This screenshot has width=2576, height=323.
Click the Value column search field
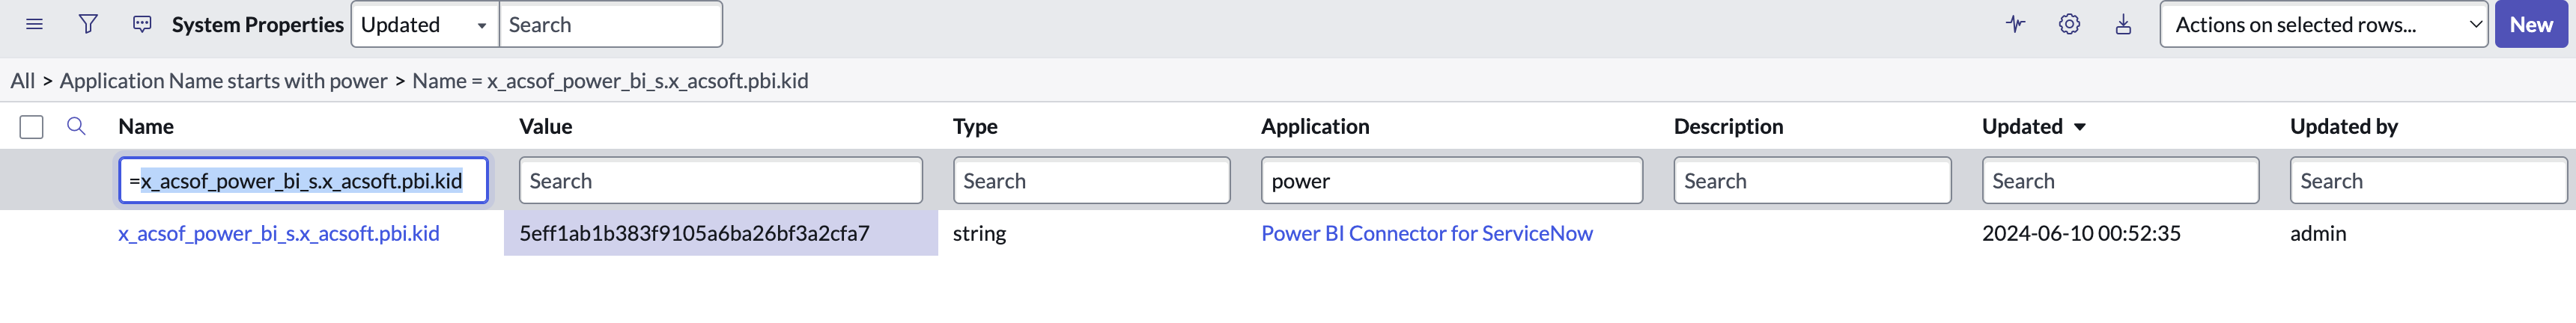click(x=720, y=181)
